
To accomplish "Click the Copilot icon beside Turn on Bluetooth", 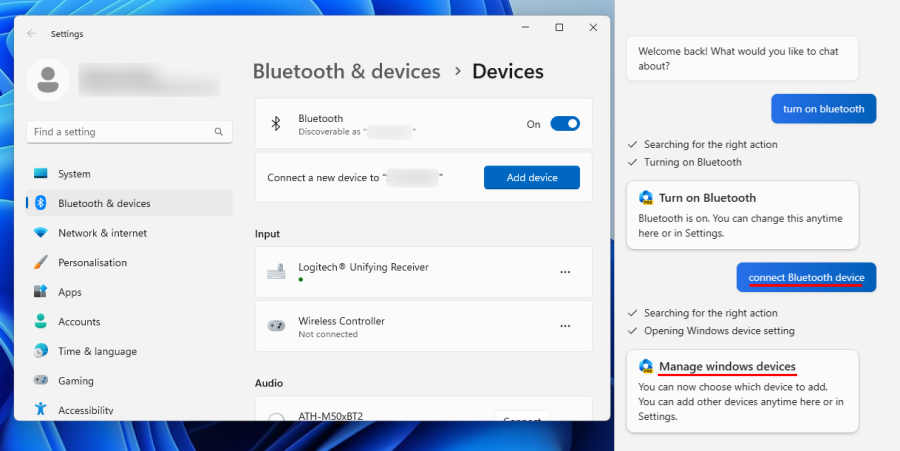I will 646,198.
